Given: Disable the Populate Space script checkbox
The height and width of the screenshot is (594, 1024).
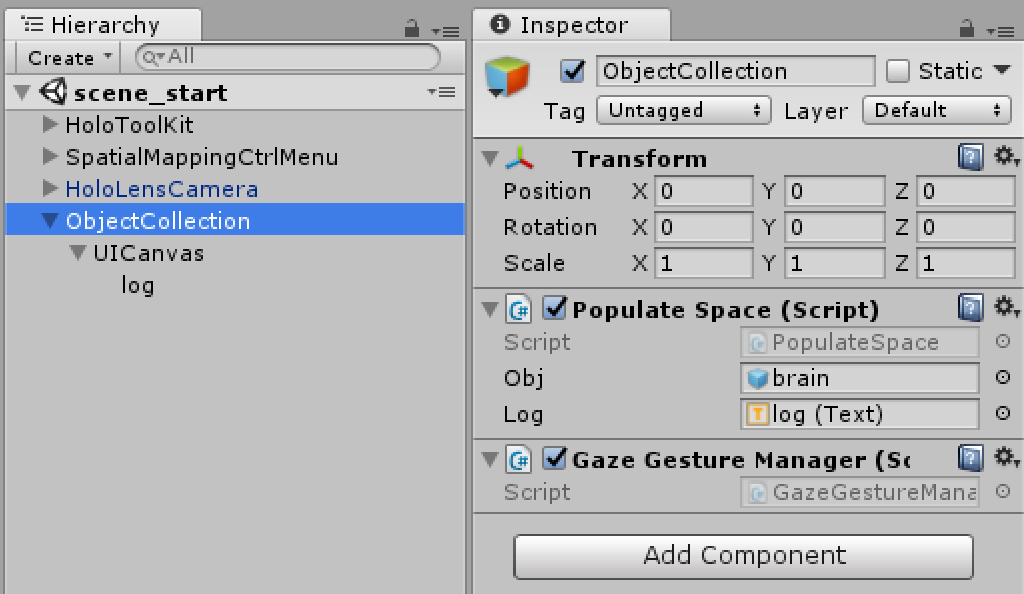Looking at the screenshot, I should (x=555, y=309).
